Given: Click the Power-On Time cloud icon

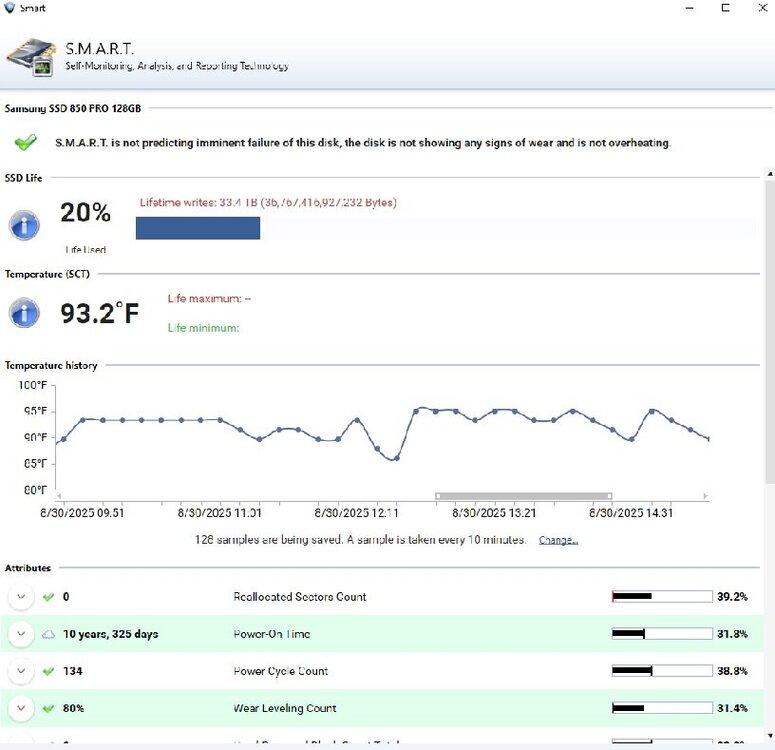Looking at the screenshot, I should coord(48,634).
